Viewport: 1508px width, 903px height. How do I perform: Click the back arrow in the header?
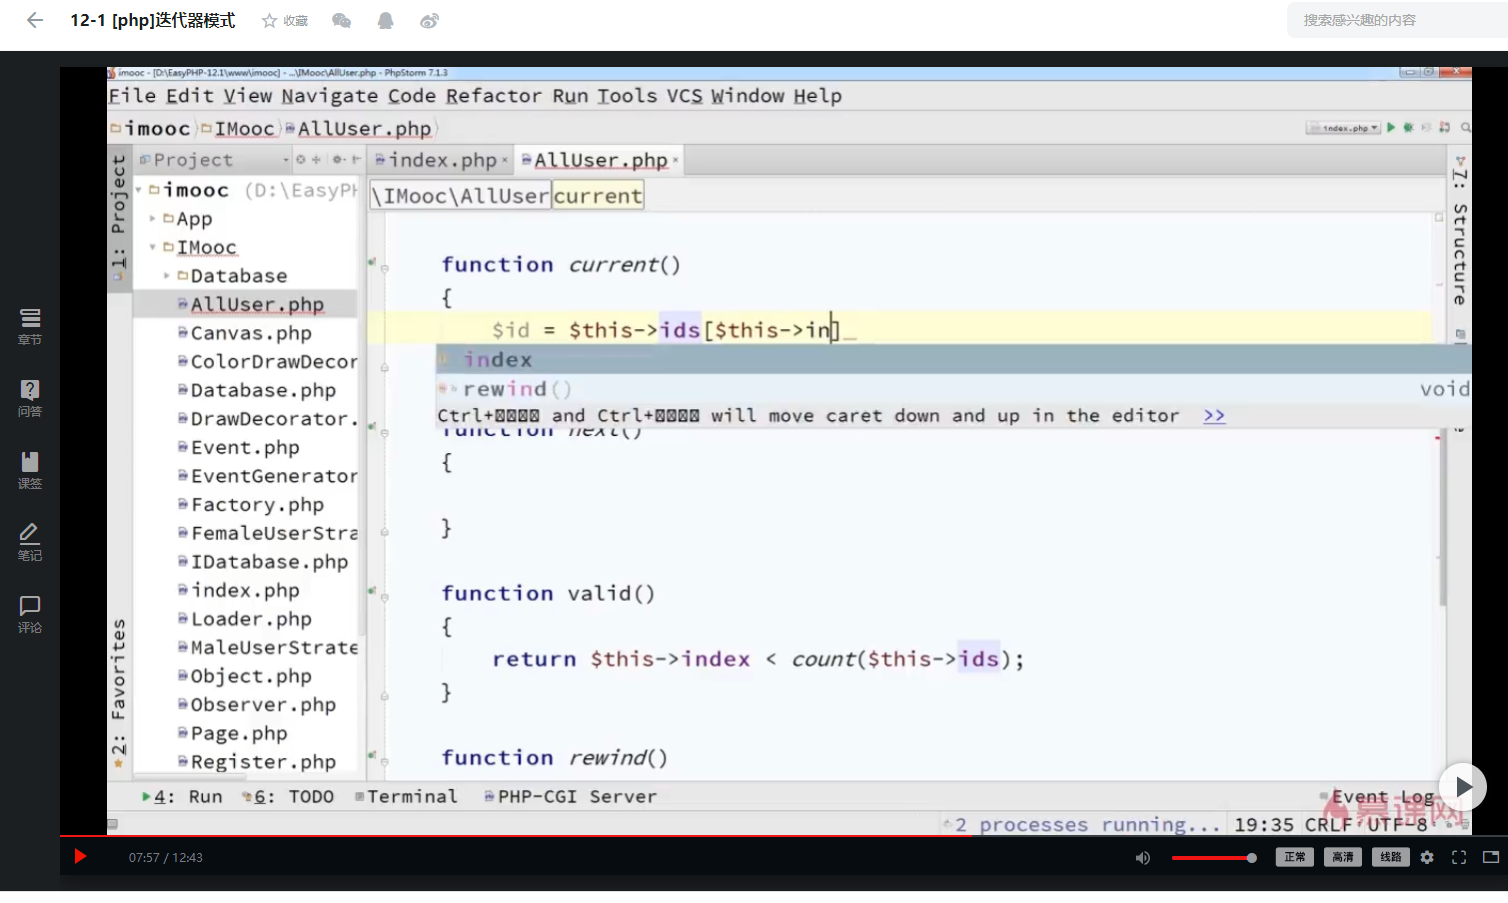[35, 20]
